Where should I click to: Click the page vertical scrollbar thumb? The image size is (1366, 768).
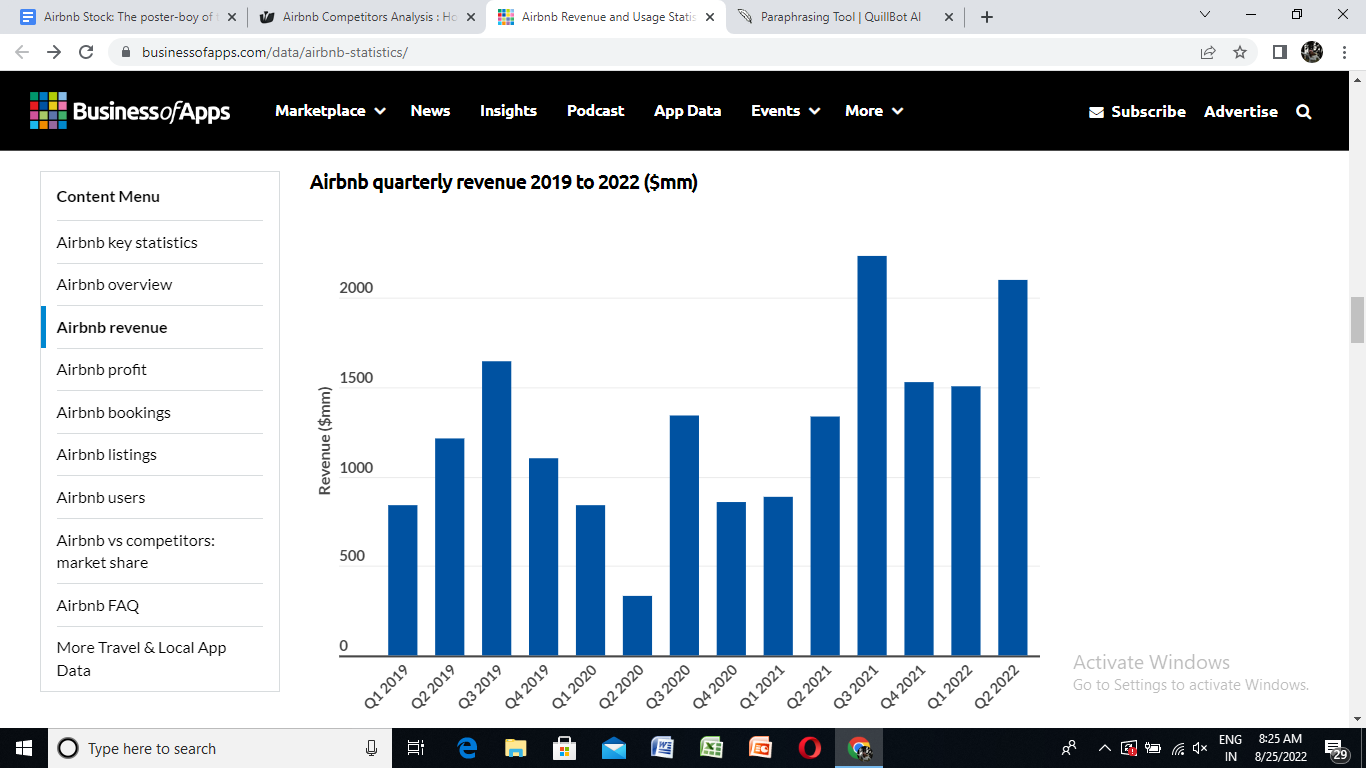[x=1357, y=320]
